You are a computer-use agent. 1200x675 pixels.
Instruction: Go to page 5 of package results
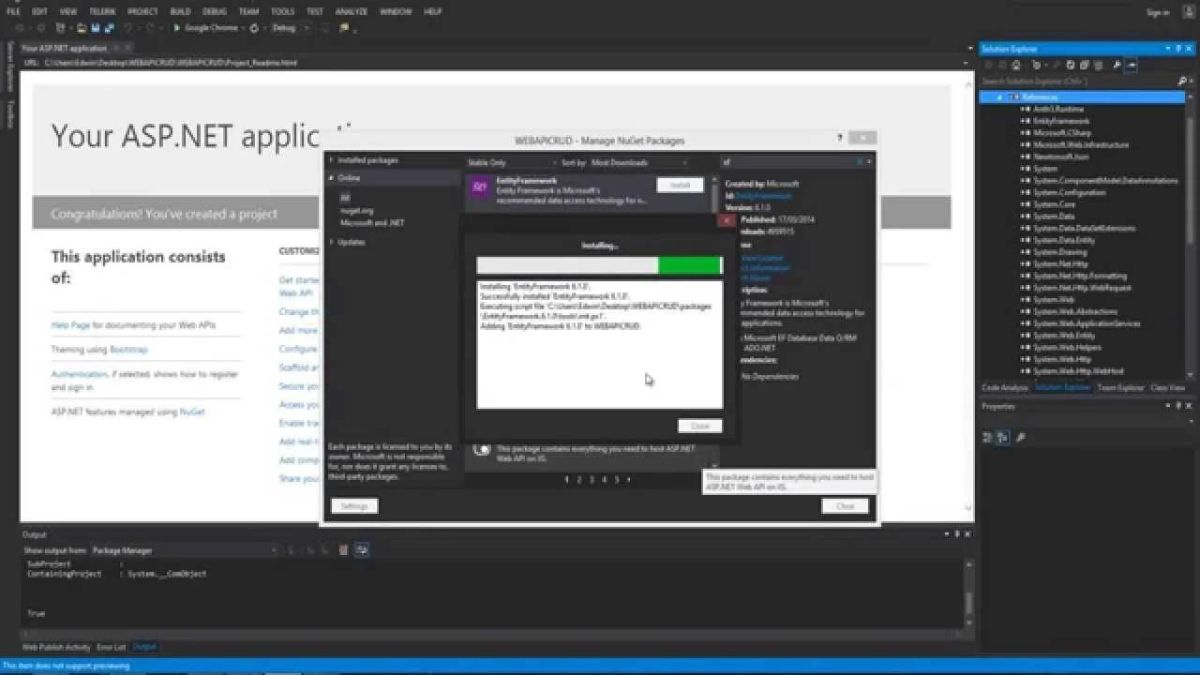tap(615, 480)
